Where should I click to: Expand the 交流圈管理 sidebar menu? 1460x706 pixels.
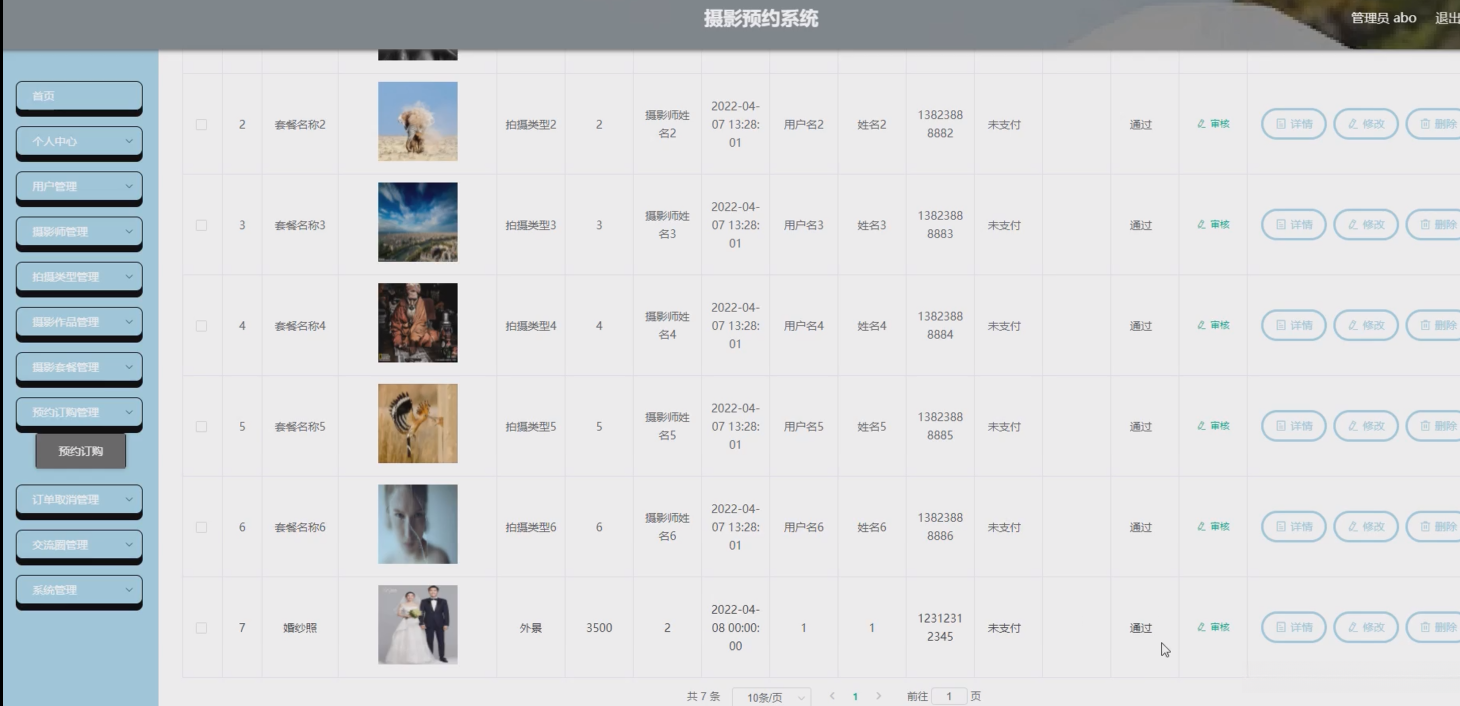(79, 544)
